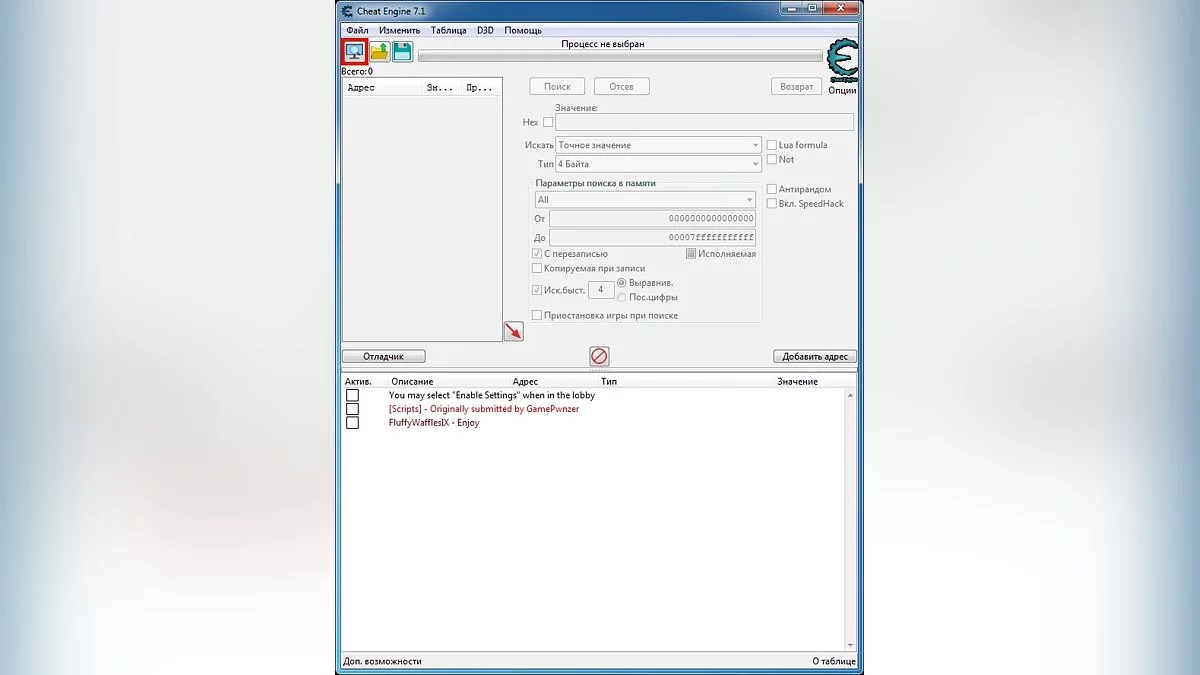Image resolution: width=1200 pixels, height=675 pixels.
Task: Click the Актив. column header
Action: [x=358, y=382]
